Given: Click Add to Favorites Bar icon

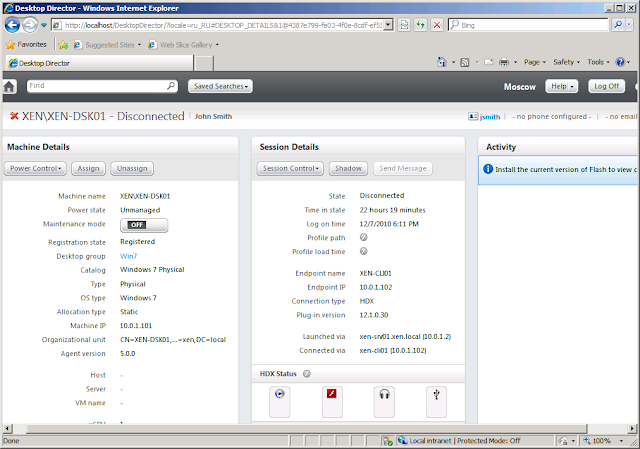Looking at the screenshot, I should pos(63,45).
